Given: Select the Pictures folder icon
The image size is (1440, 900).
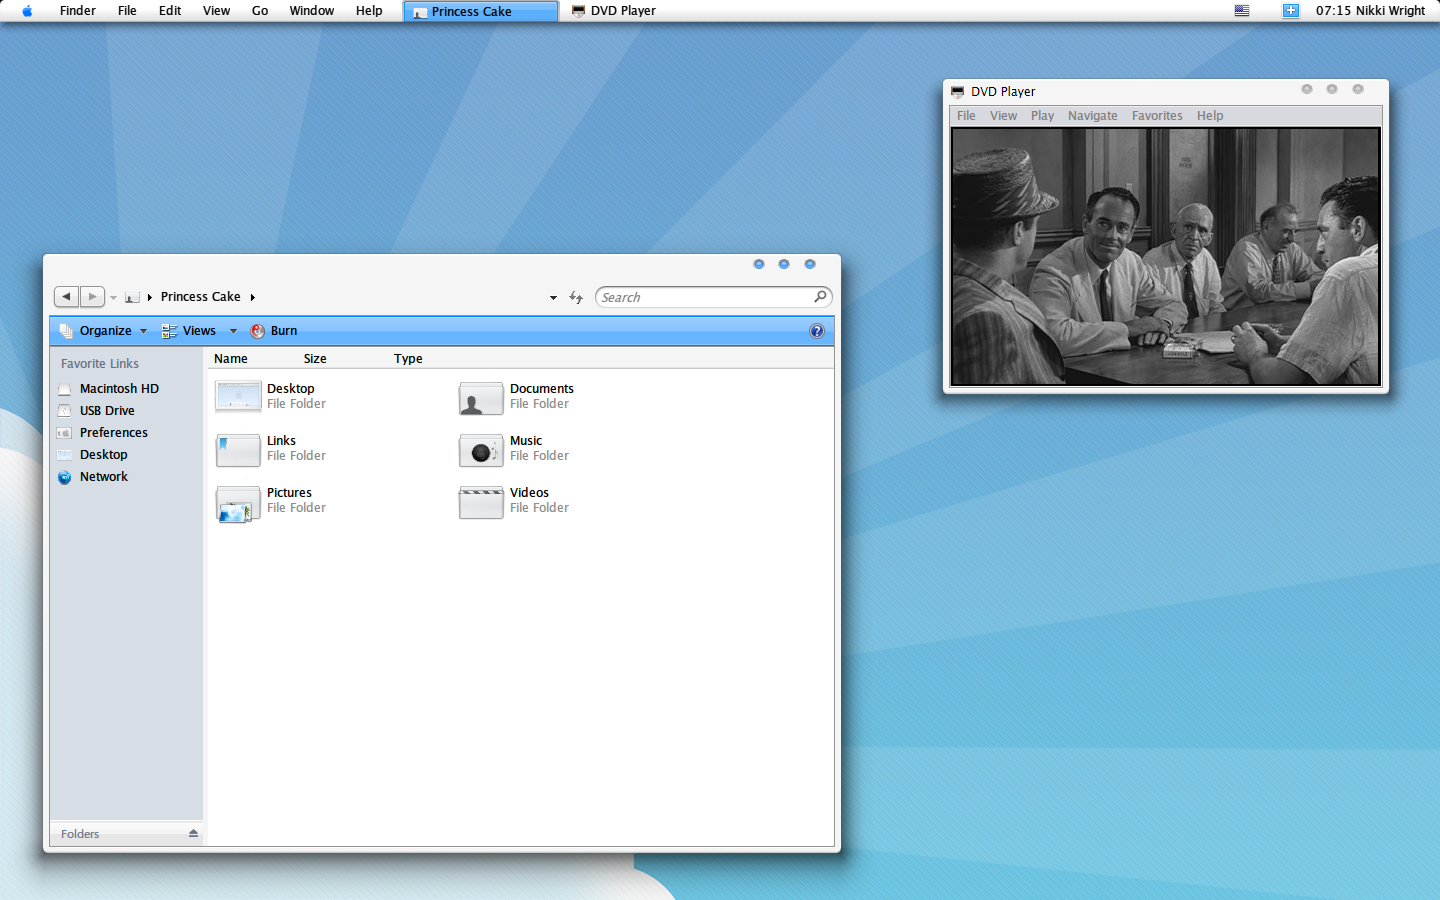Looking at the screenshot, I should (238, 504).
